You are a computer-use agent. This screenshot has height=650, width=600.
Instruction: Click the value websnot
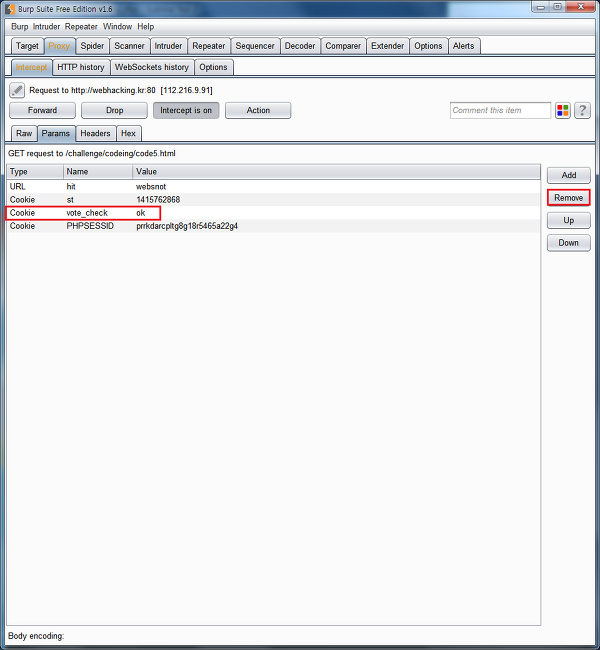click(151, 187)
